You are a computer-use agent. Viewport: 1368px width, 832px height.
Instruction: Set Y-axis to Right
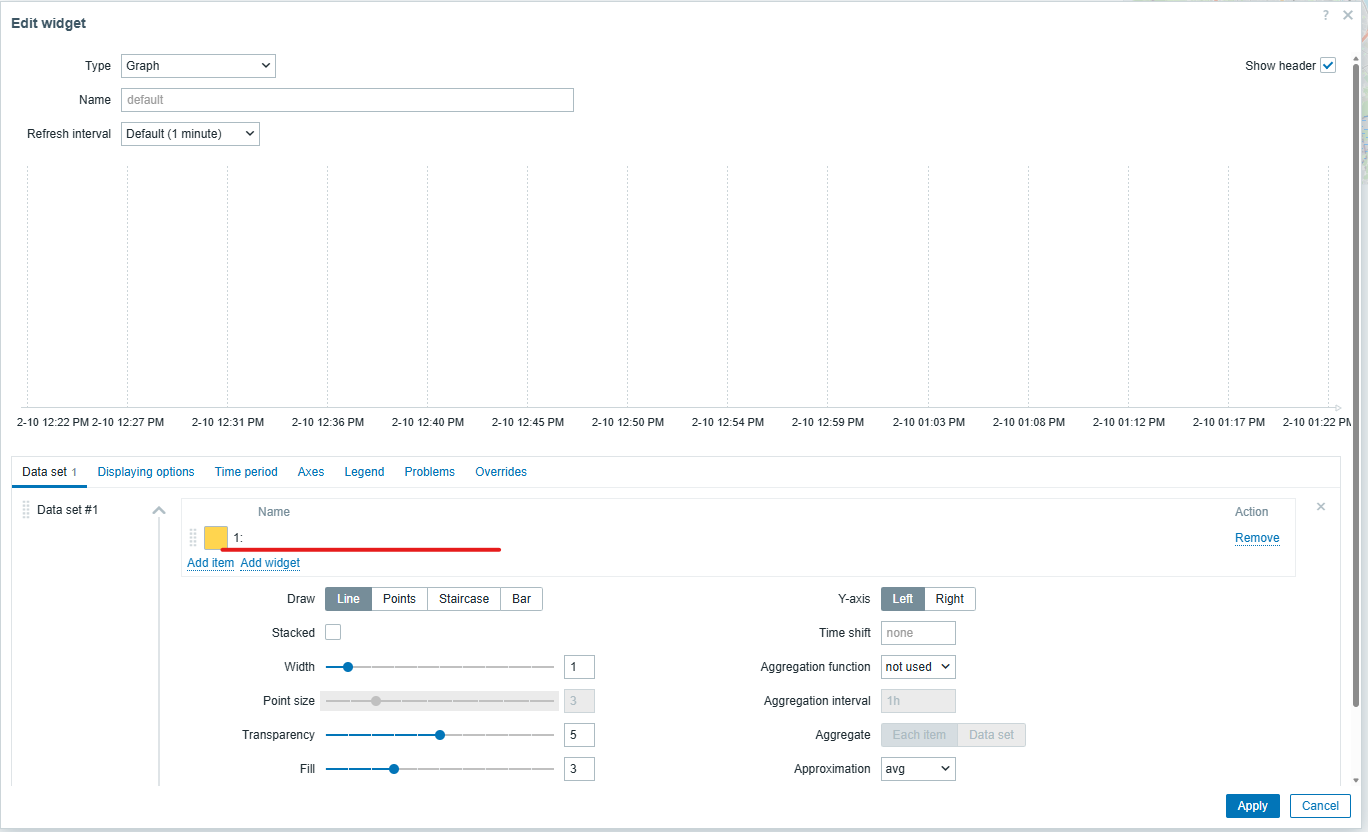coord(949,599)
